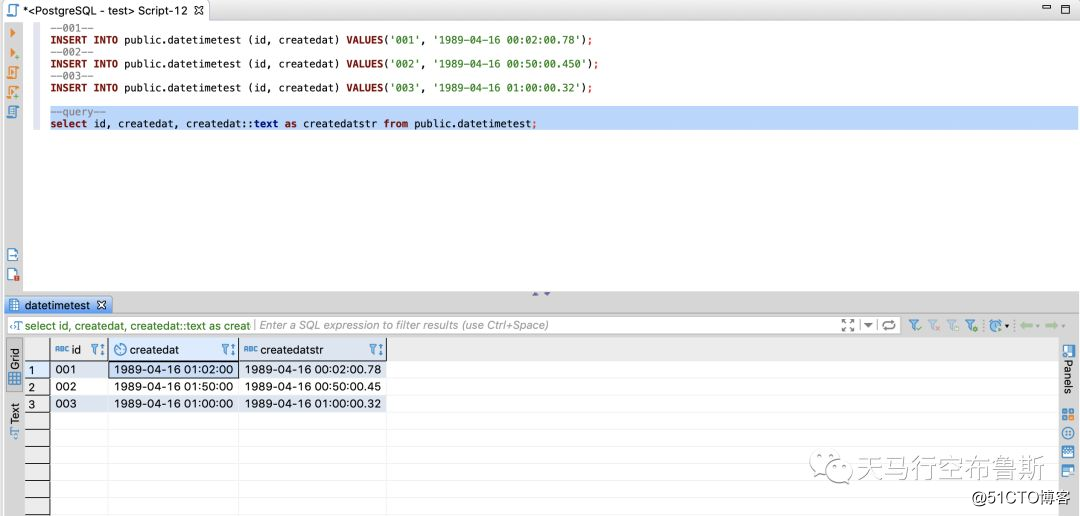1080x516 pixels.
Task: Remove all filters funnel with red X
Action: pos(934,325)
